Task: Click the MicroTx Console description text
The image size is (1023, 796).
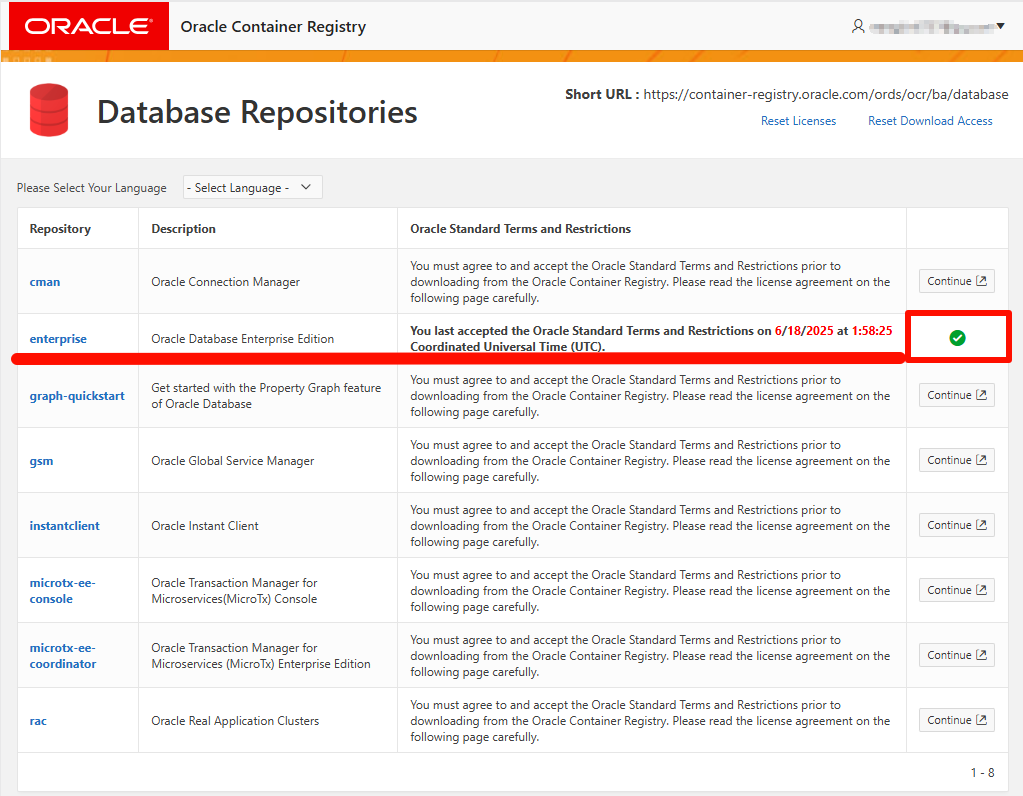Action: (234, 590)
